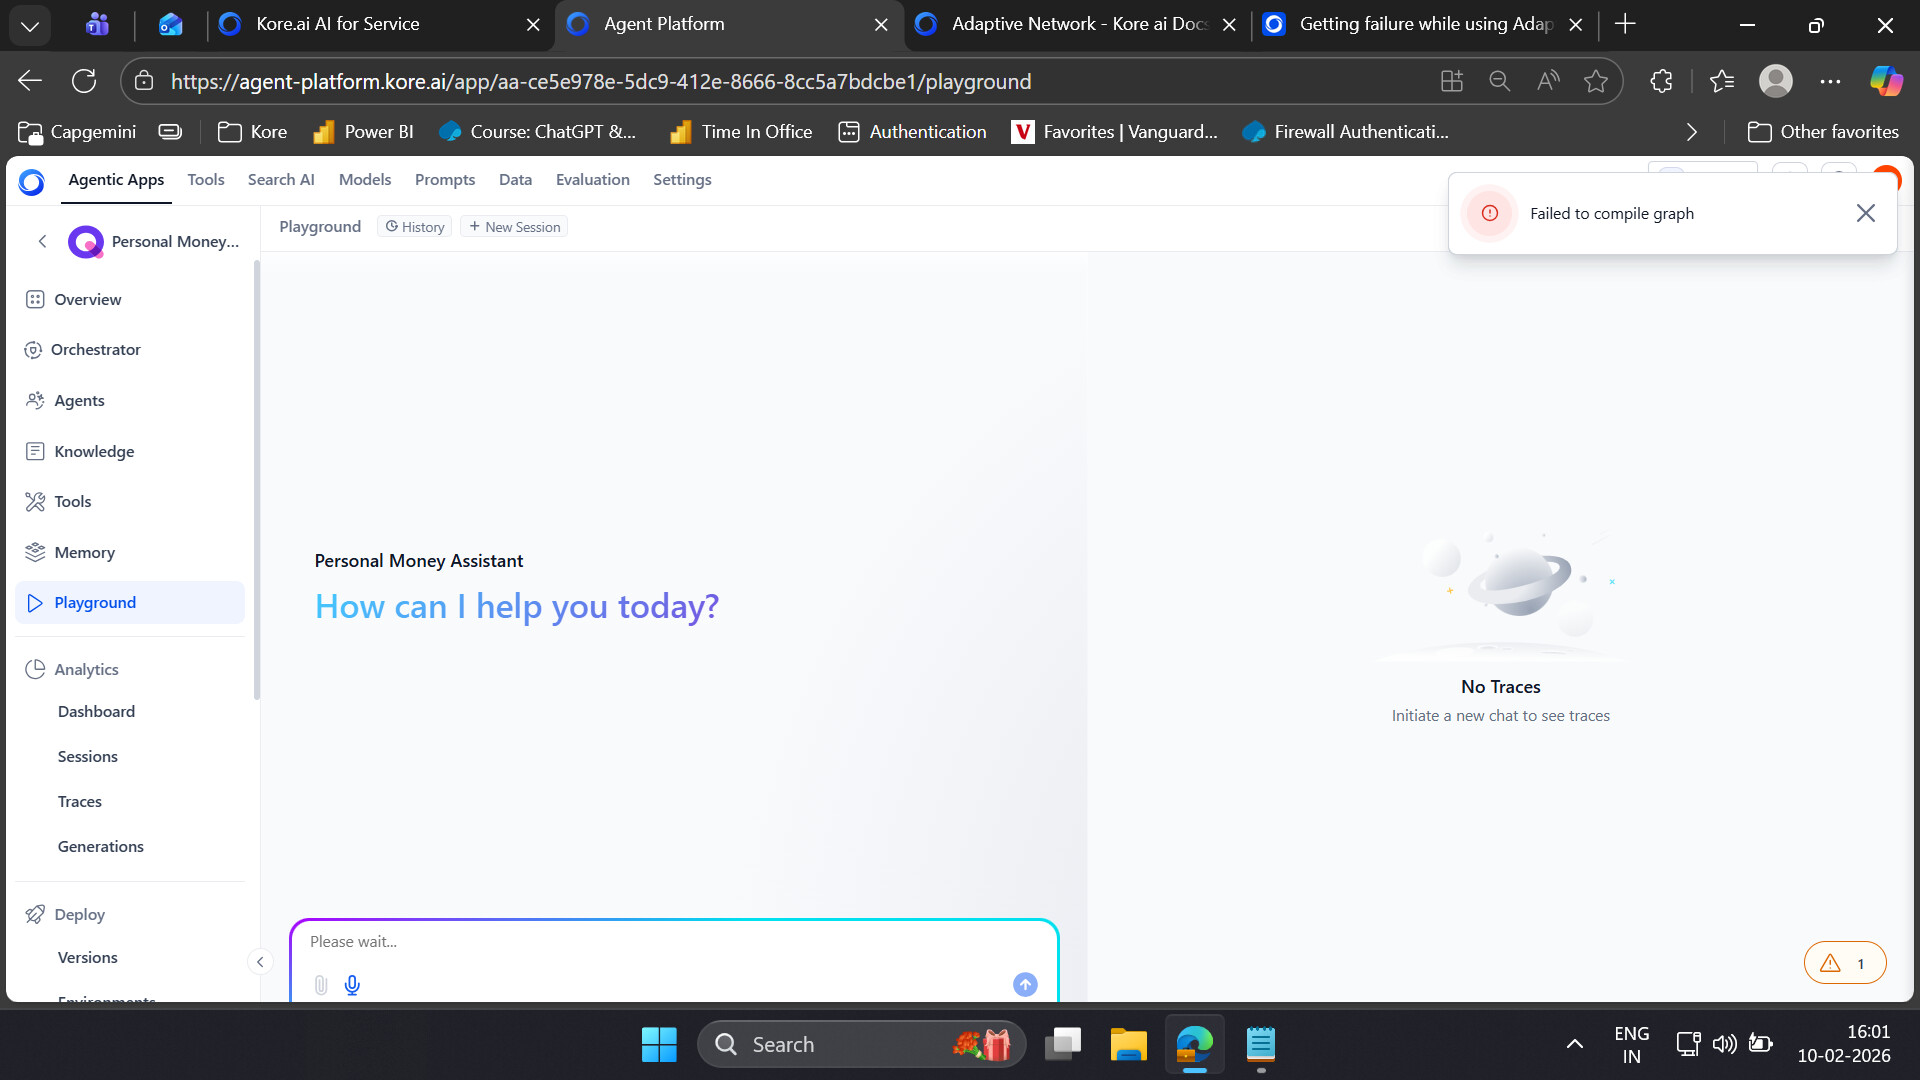
Task: Open the Orchestrator sidebar item
Action: pos(96,349)
